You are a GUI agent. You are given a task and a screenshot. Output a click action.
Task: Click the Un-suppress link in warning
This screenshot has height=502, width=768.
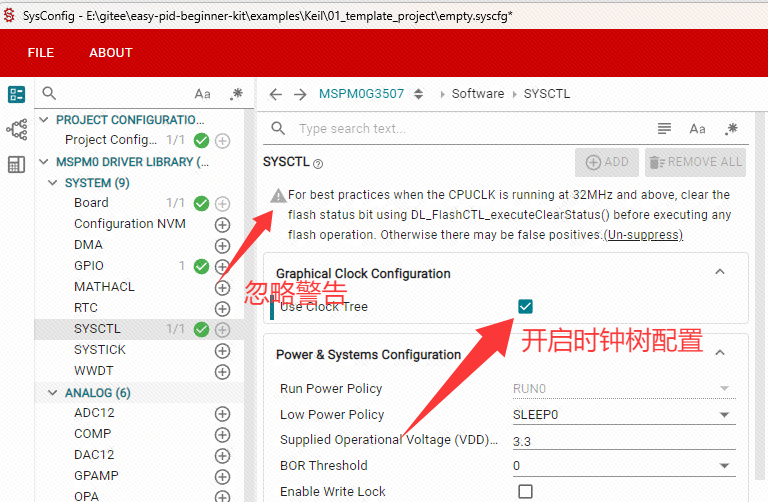point(643,235)
